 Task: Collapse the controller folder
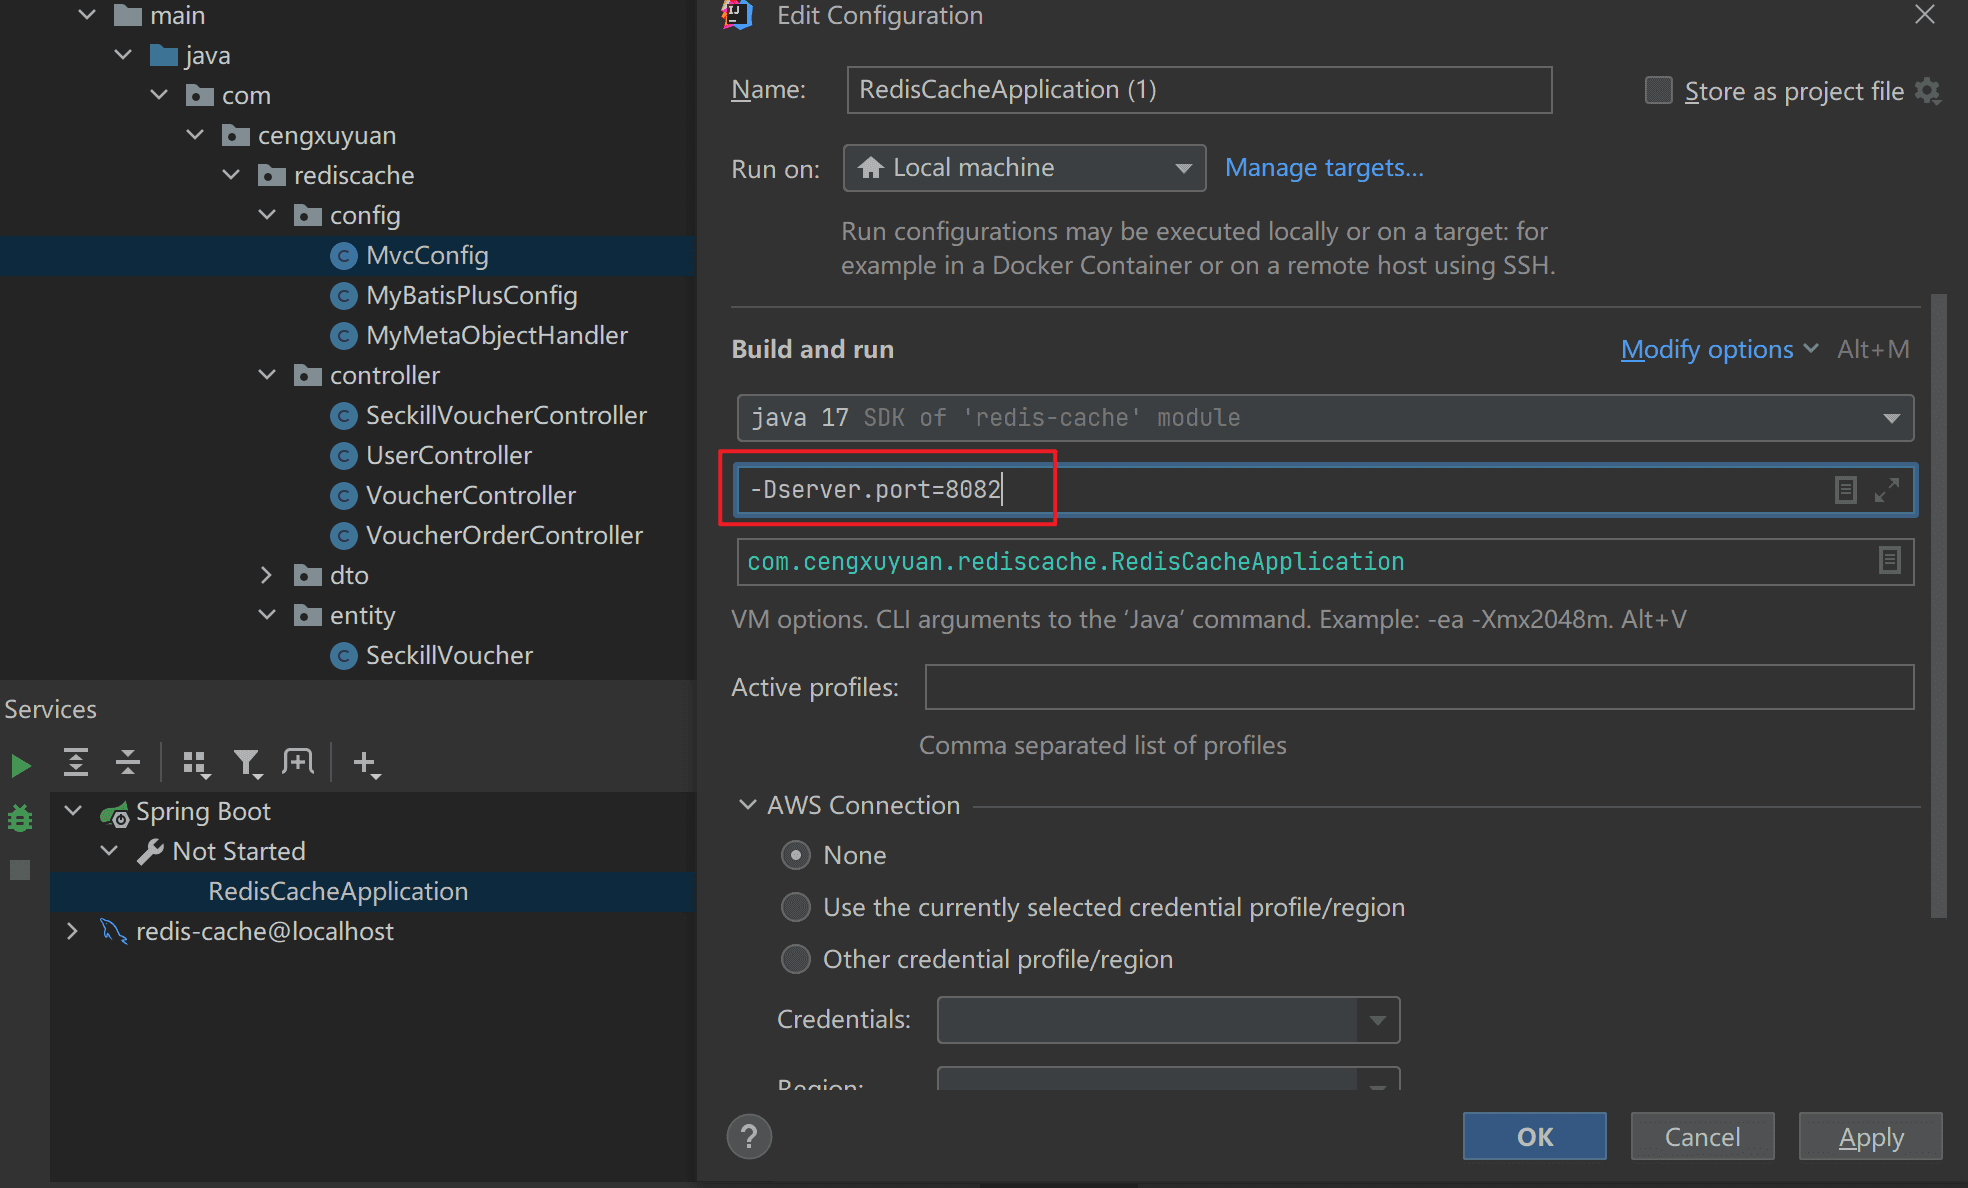click(x=267, y=375)
